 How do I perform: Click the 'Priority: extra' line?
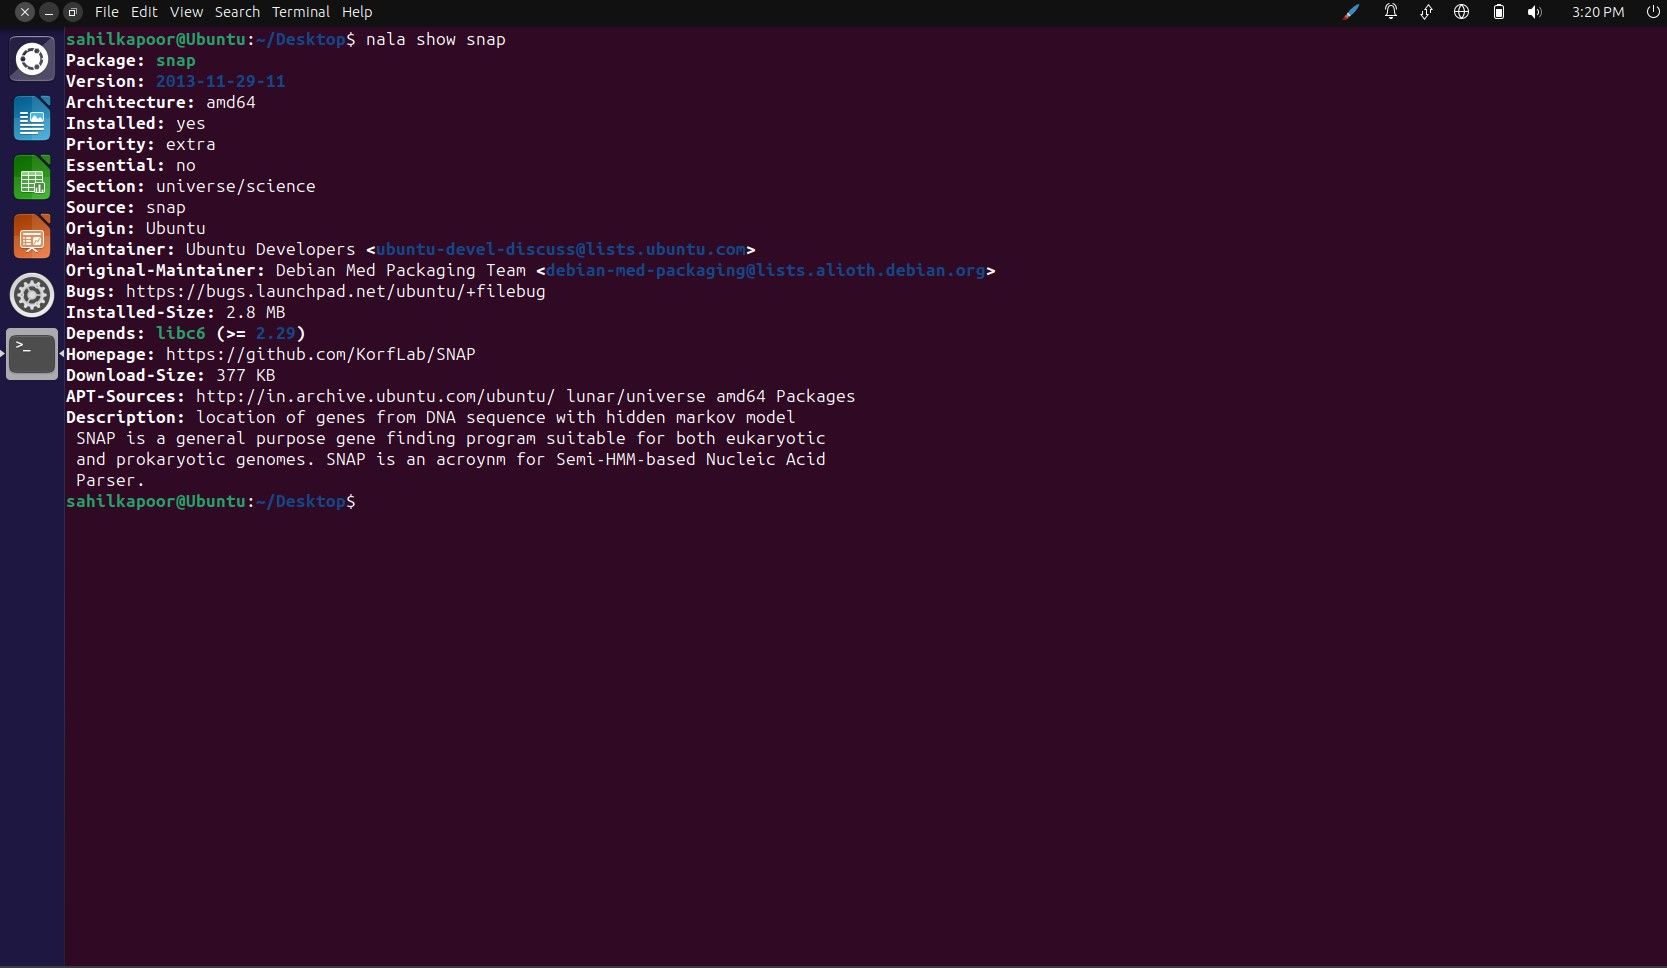pyautogui.click(x=141, y=144)
